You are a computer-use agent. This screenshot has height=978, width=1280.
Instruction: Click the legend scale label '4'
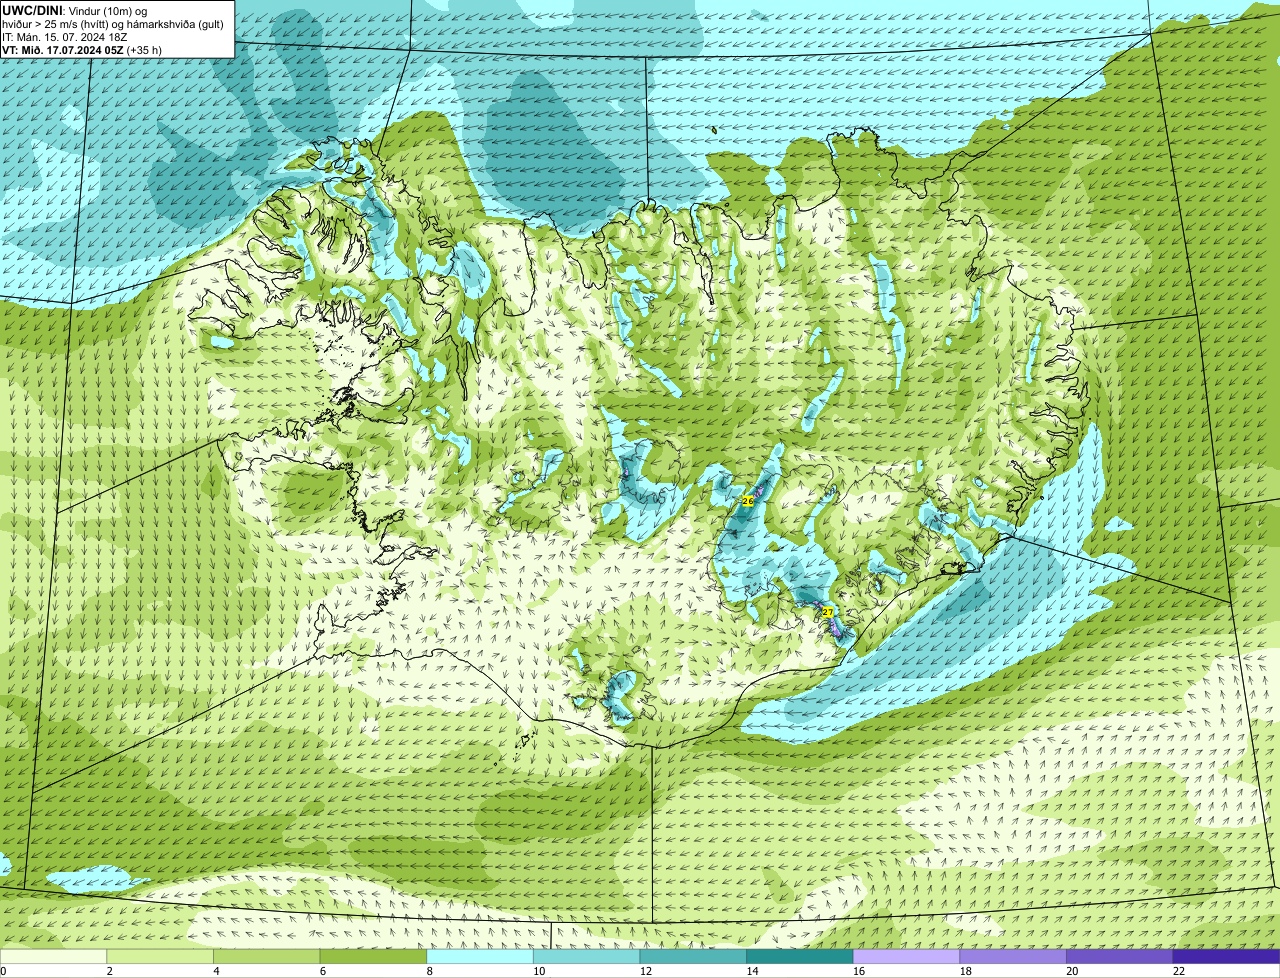click(x=216, y=970)
